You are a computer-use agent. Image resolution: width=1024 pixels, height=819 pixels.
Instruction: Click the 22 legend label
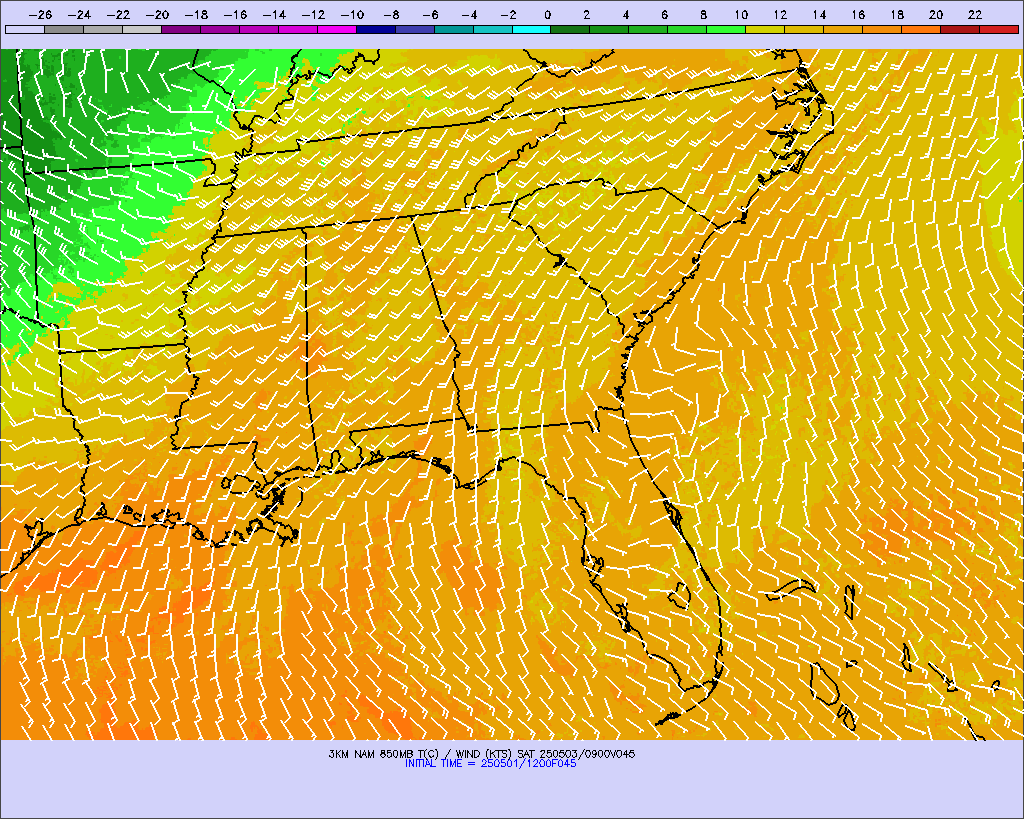[x=974, y=14]
